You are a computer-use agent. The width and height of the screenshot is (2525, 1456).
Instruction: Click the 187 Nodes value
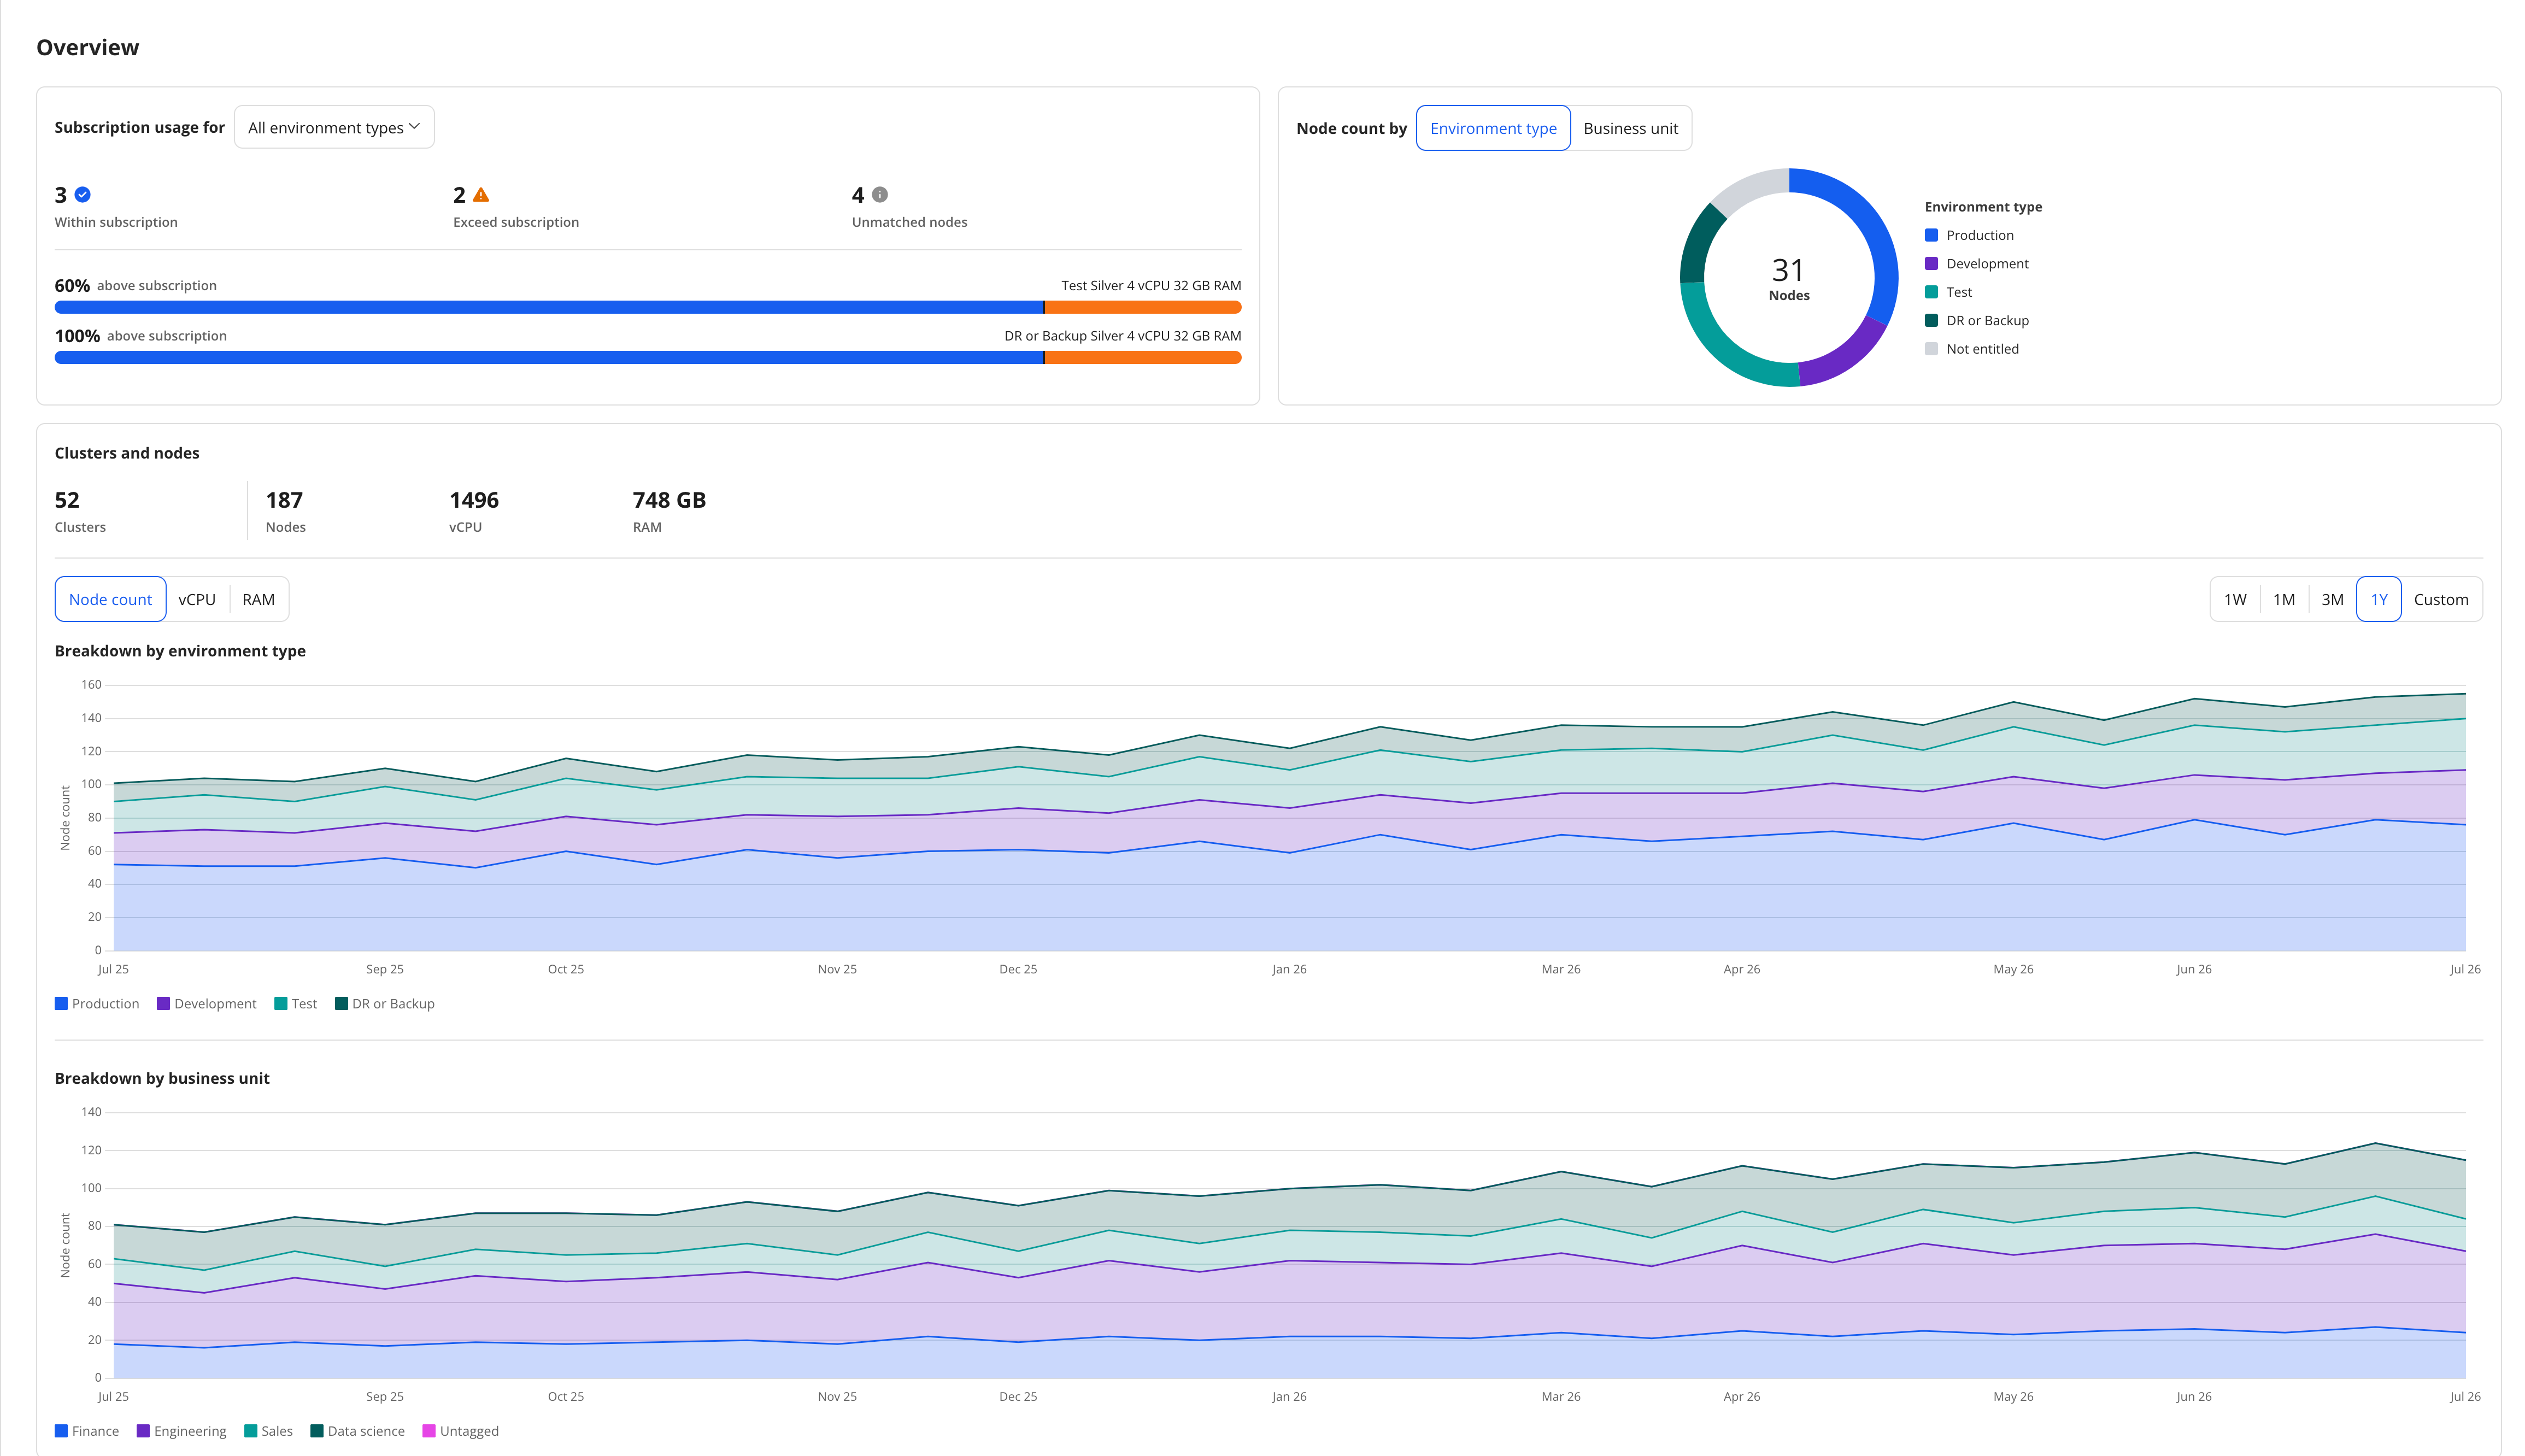coord(284,500)
